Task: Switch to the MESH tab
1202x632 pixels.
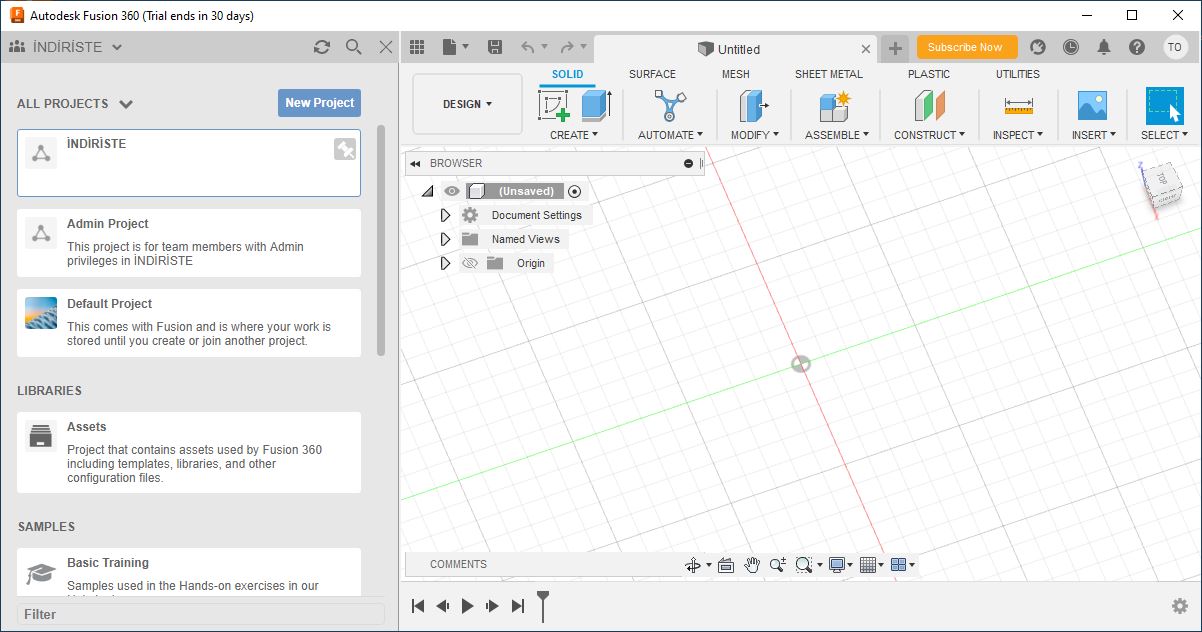Action: click(x=735, y=74)
